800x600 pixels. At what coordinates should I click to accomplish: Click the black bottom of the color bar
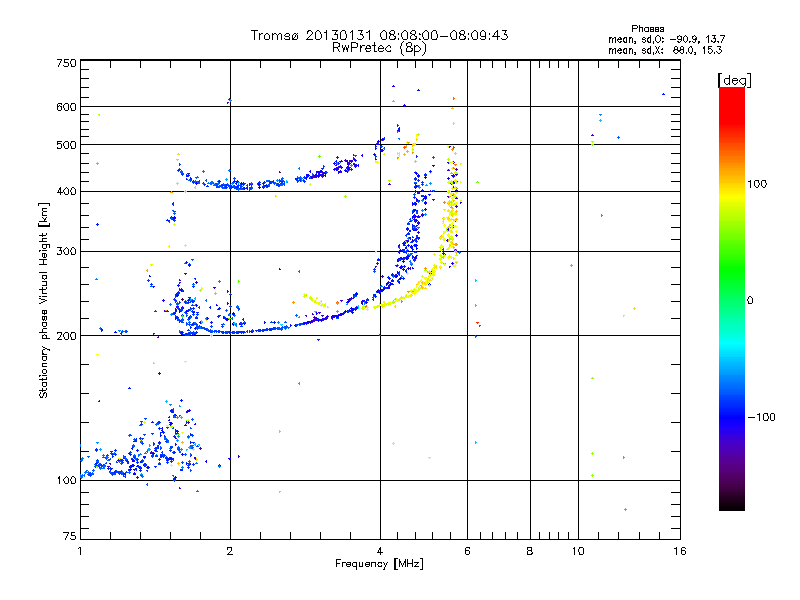point(732,503)
